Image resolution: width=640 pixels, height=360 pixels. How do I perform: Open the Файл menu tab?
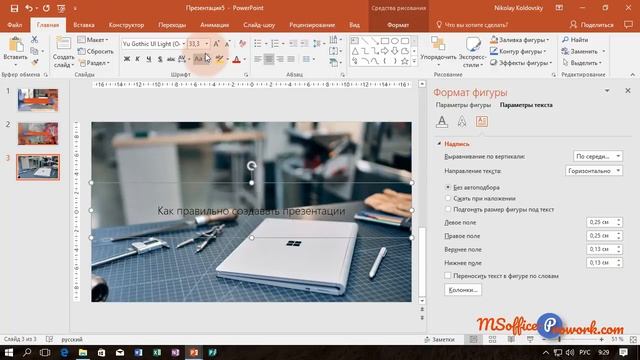pyautogui.click(x=15, y=25)
